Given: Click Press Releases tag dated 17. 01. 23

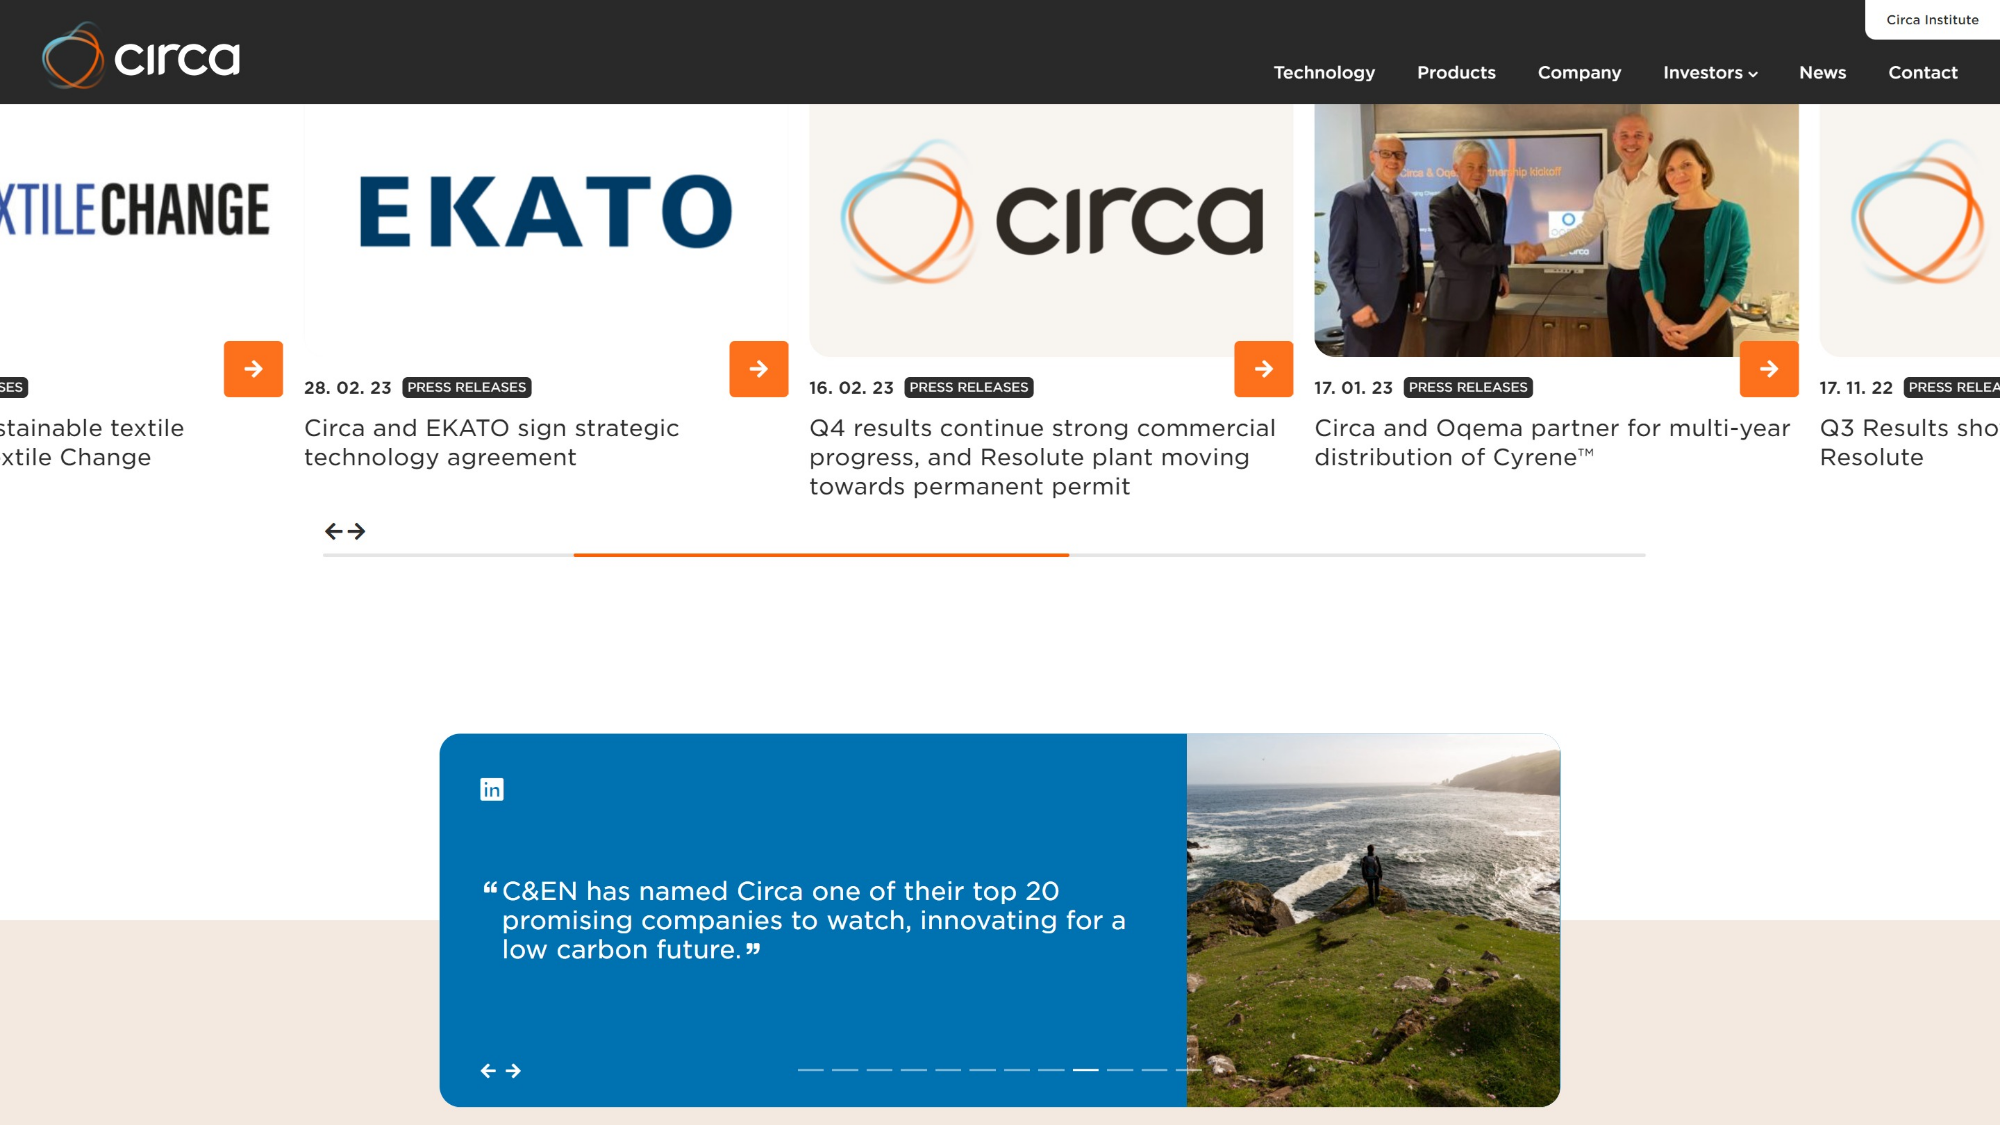Looking at the screenshot, I should coord(1468,388).
